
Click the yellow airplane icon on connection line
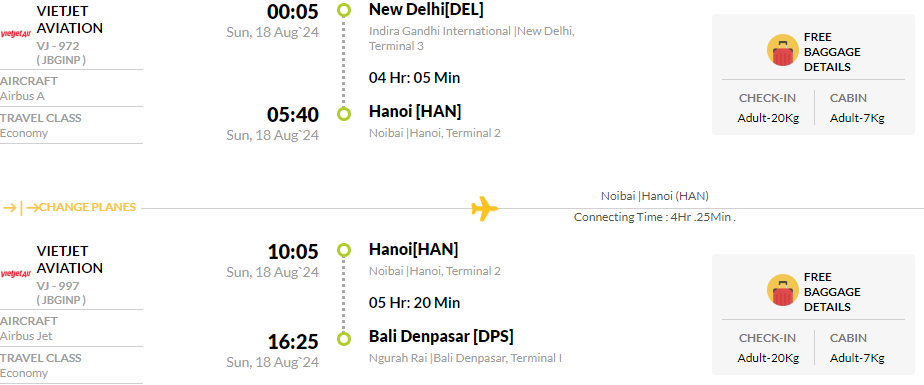point(484,209)
